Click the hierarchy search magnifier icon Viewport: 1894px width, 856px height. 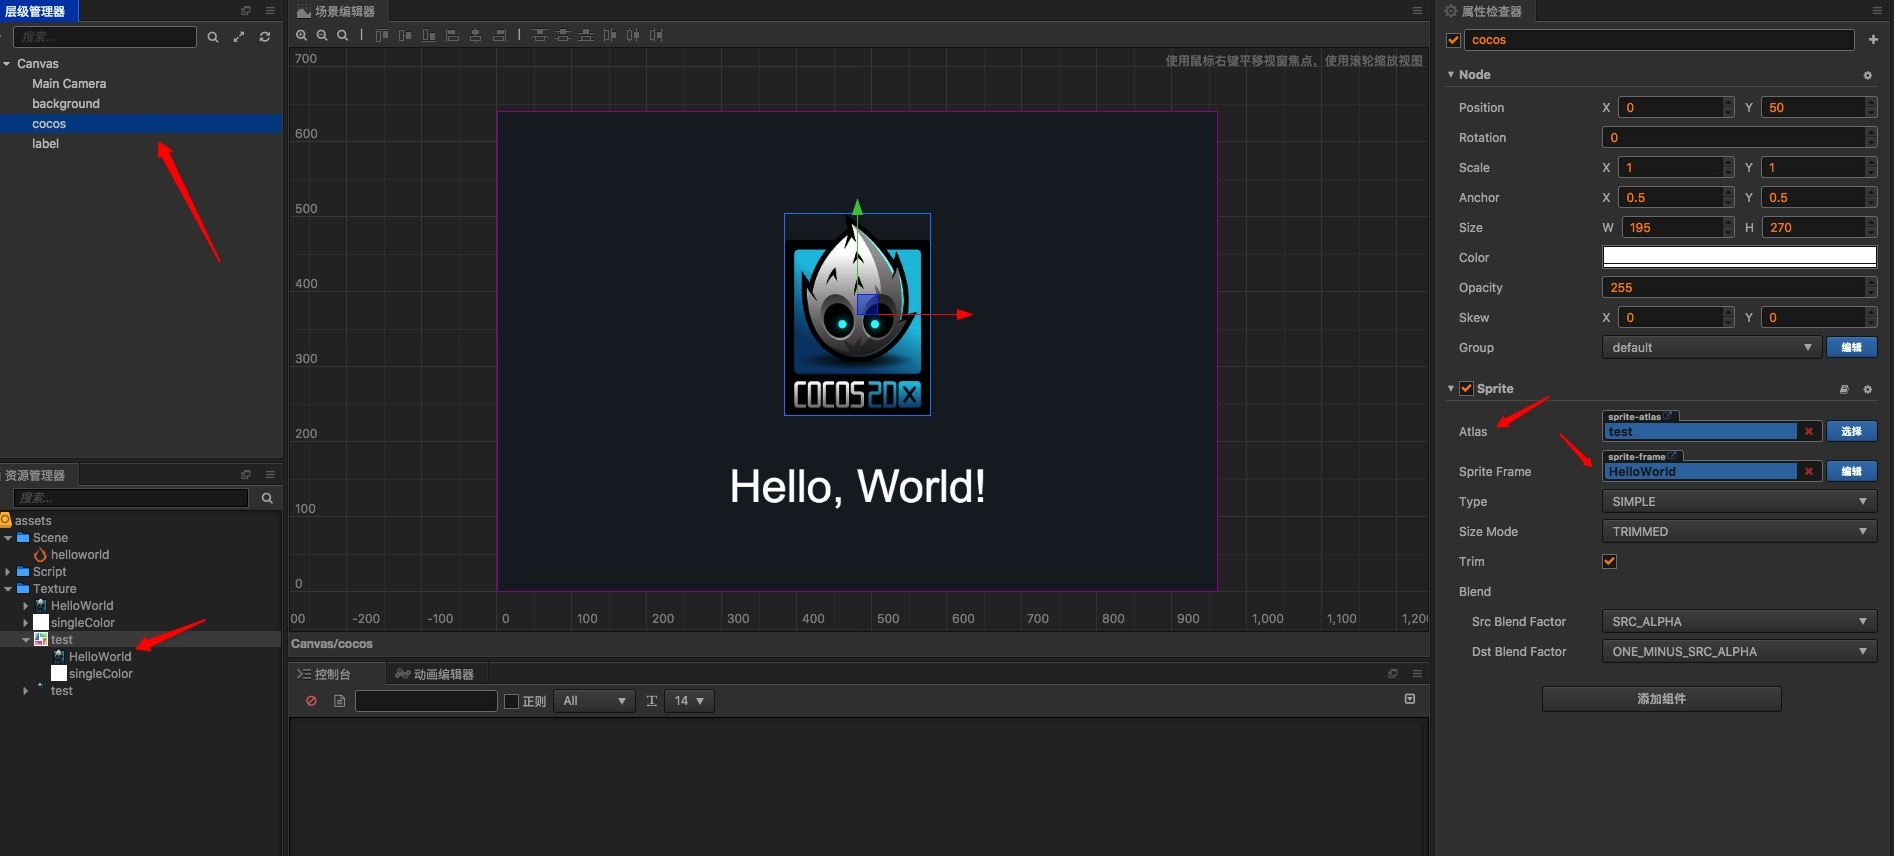[213, 37]
